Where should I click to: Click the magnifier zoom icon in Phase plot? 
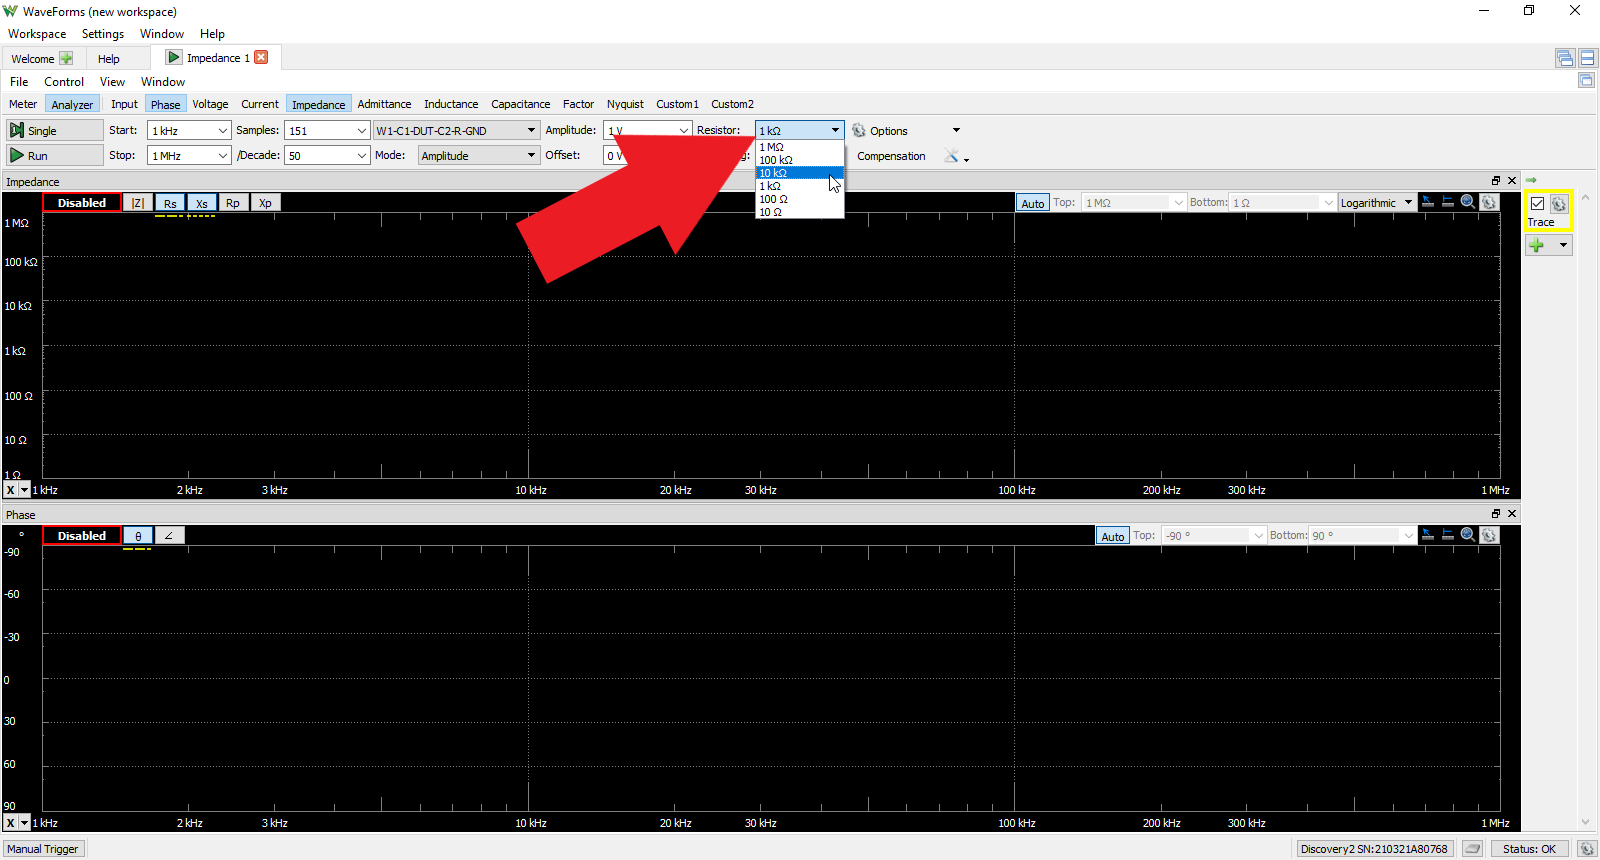point(1468,535)
